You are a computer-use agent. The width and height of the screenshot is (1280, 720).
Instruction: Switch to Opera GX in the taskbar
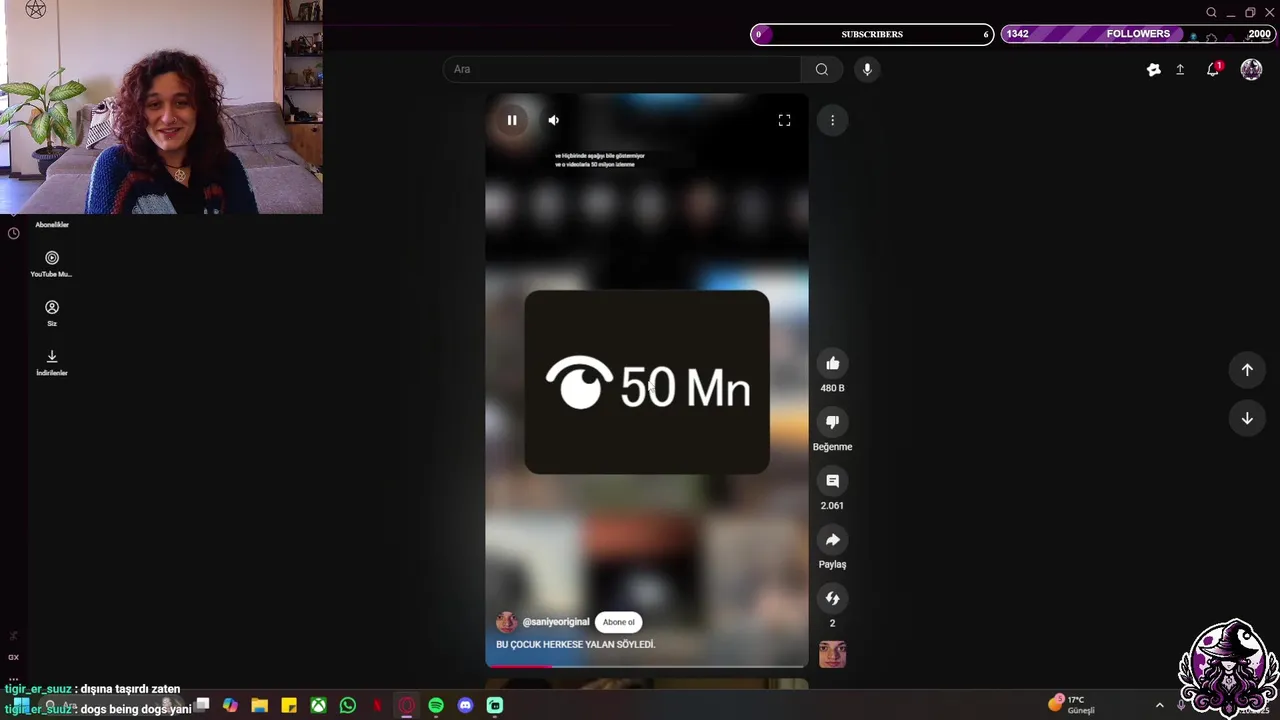click(x=407, y=706)
